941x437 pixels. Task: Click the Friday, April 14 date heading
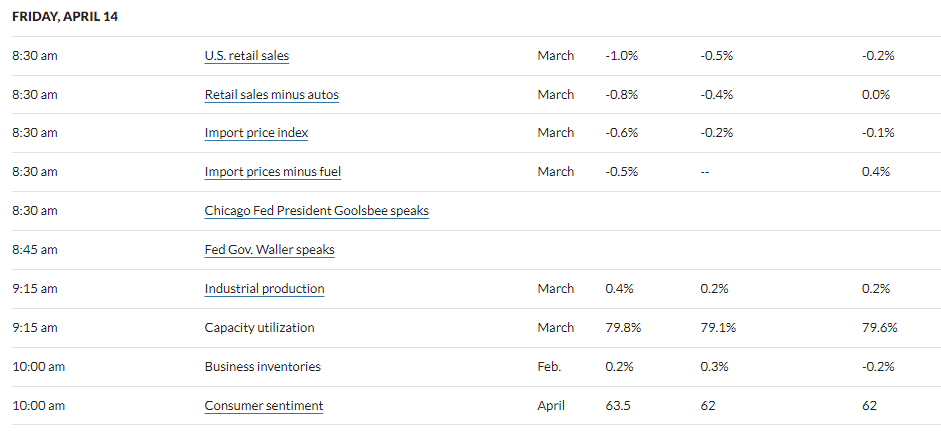tap(65, 17)
